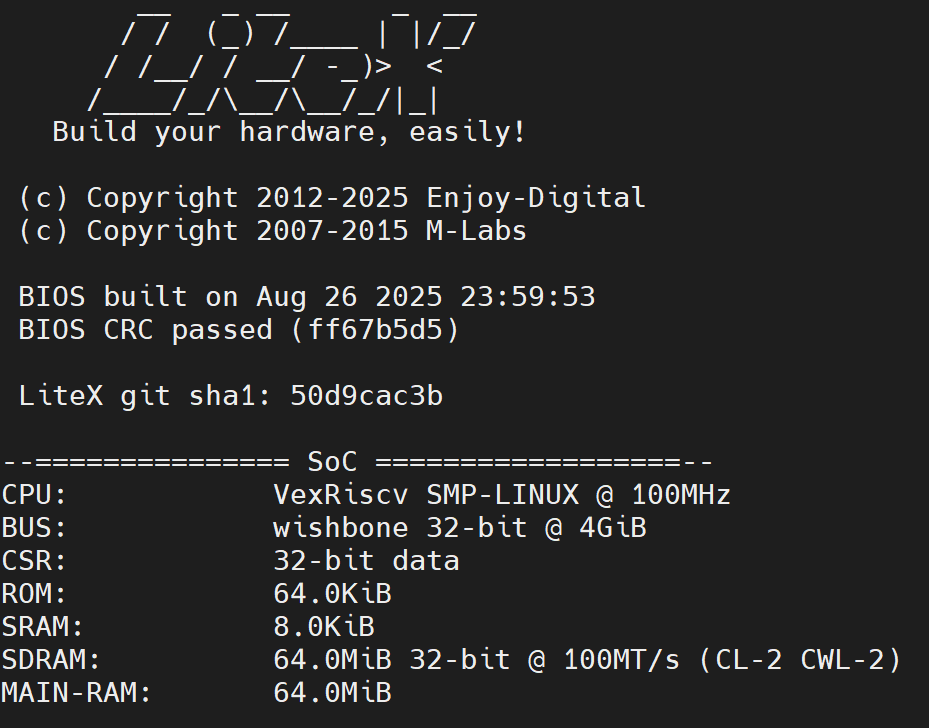Click the VexRiscv SMP-LINUX @ 100MHz value
The width and height of the screenshot is (929, 728).
(502, 495)
